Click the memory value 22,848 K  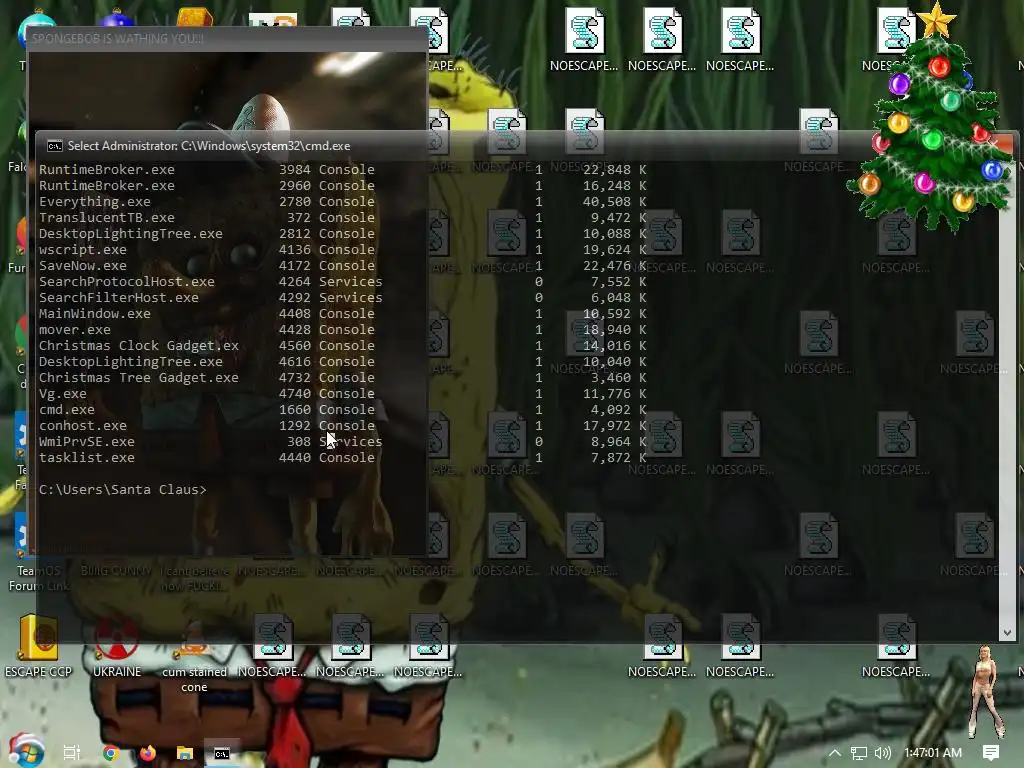(614, 169)
